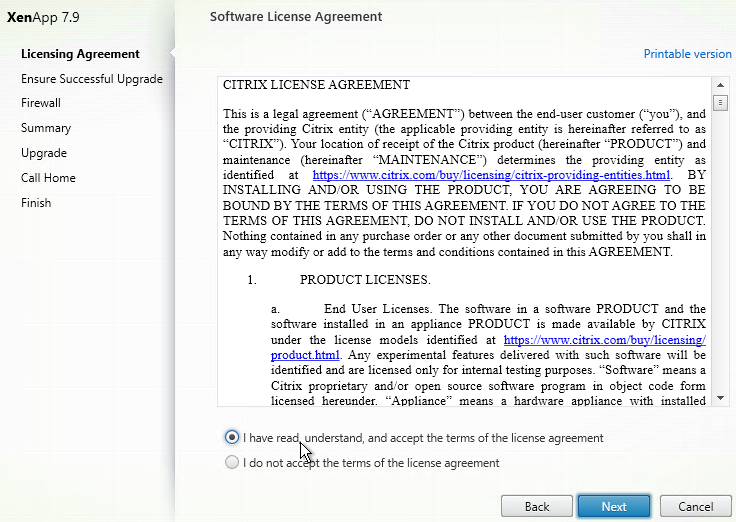Open the citrix-providing-entities.html link

[491, 175]
